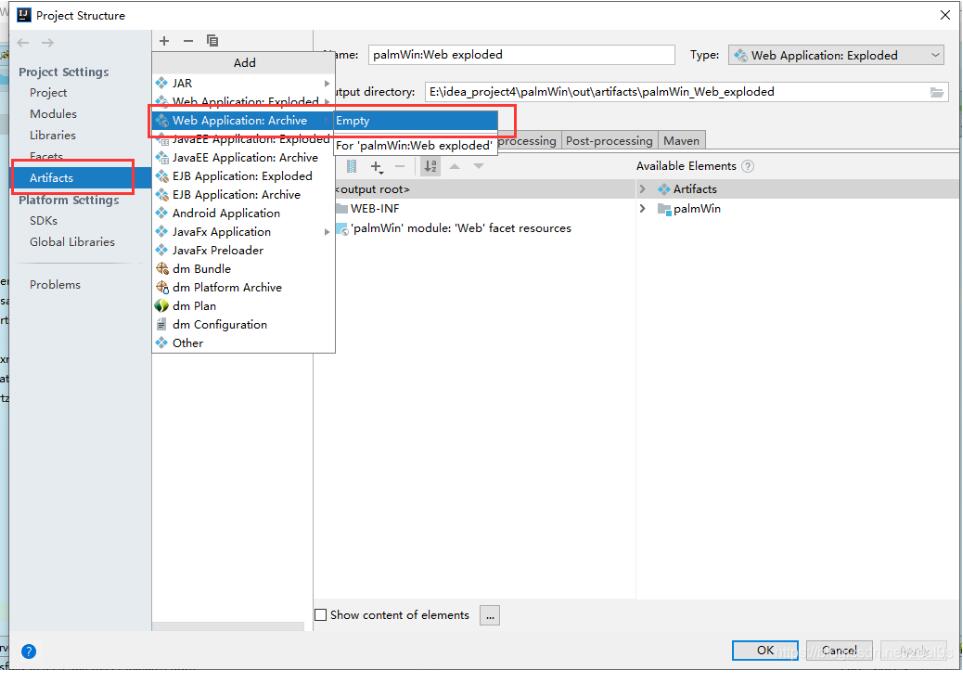
Task: Click the ellipsis button beside Show content
Action: tap(489, 615)
